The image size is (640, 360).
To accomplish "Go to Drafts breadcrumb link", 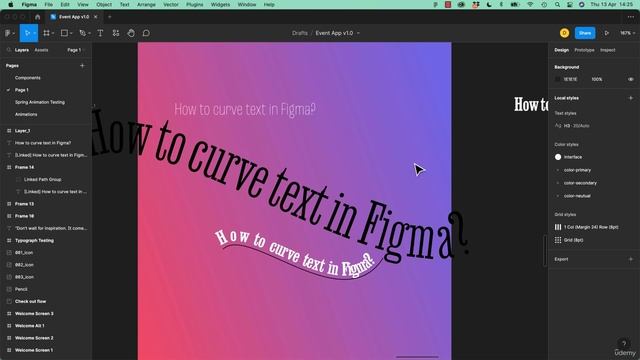I will 300,33.
